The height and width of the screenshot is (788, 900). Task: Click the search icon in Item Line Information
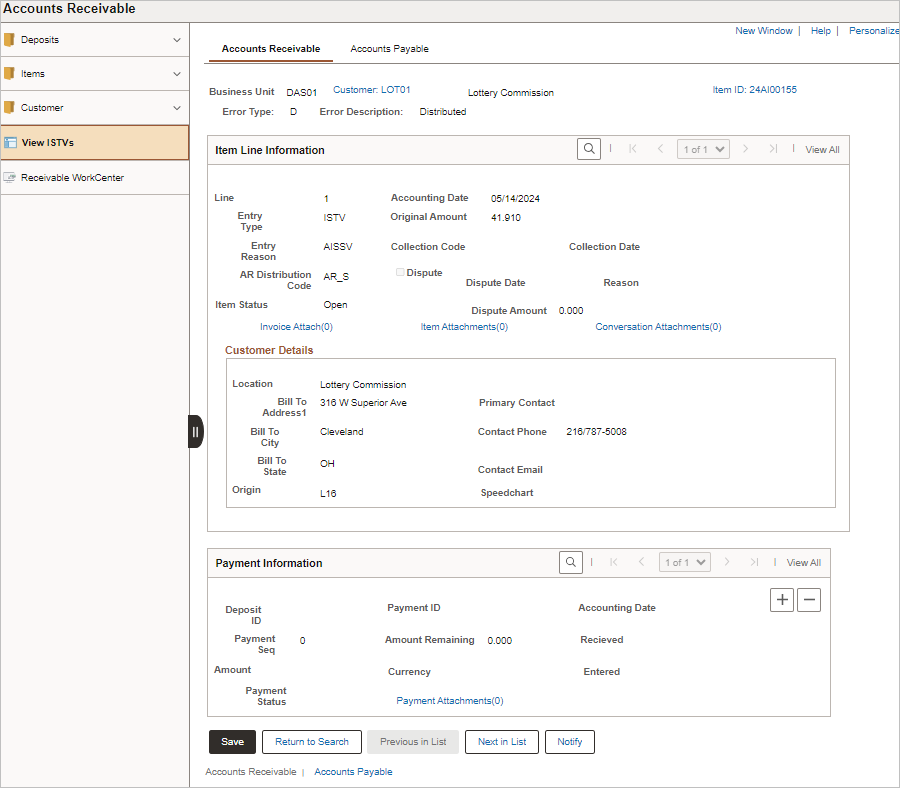(x=589, y=149)
